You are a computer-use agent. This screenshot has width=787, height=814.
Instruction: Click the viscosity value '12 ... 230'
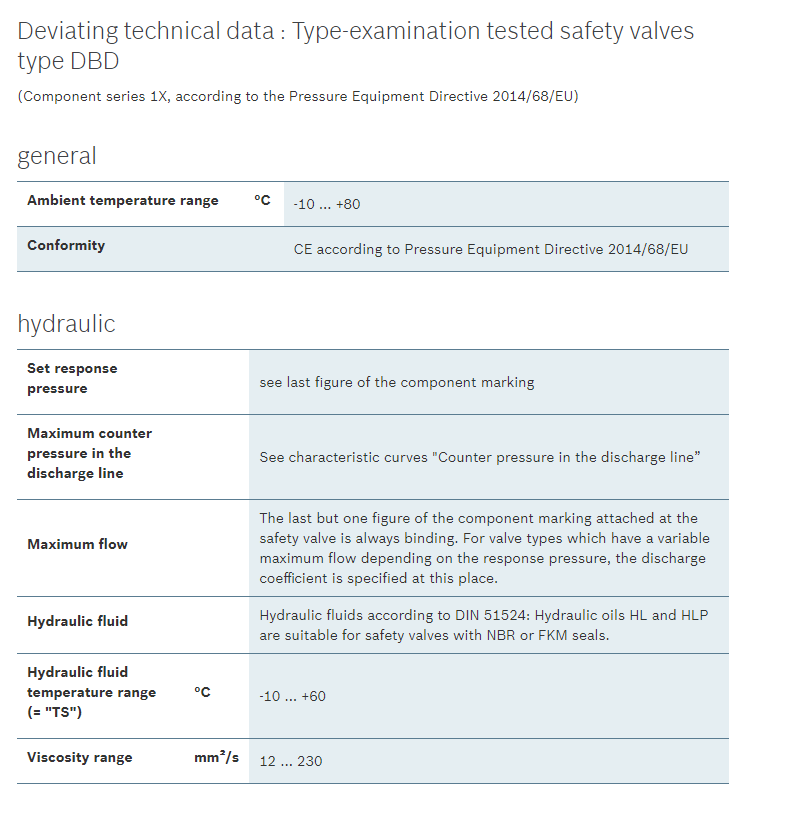(x=291, y=761)
